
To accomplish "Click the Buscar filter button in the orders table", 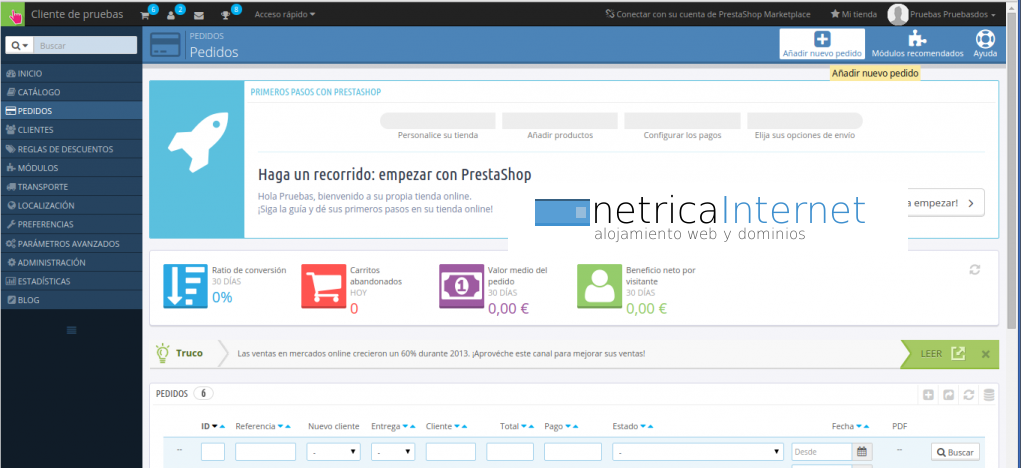I will 955,452.
